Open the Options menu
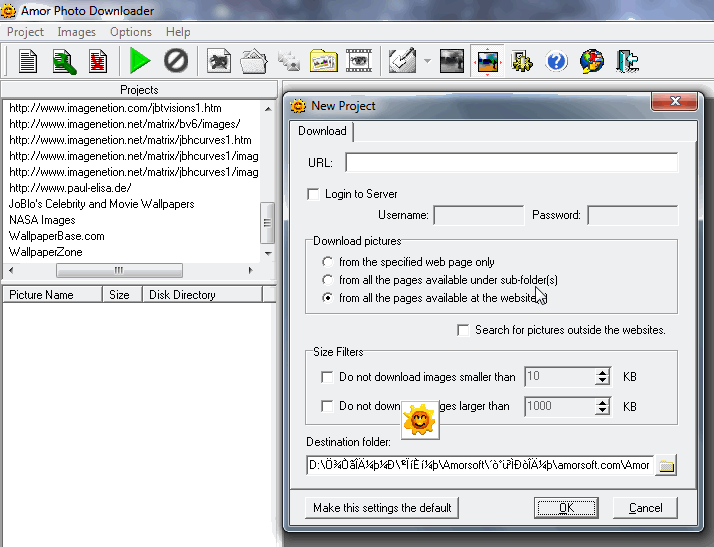714x547 pixels. point(131,32)
